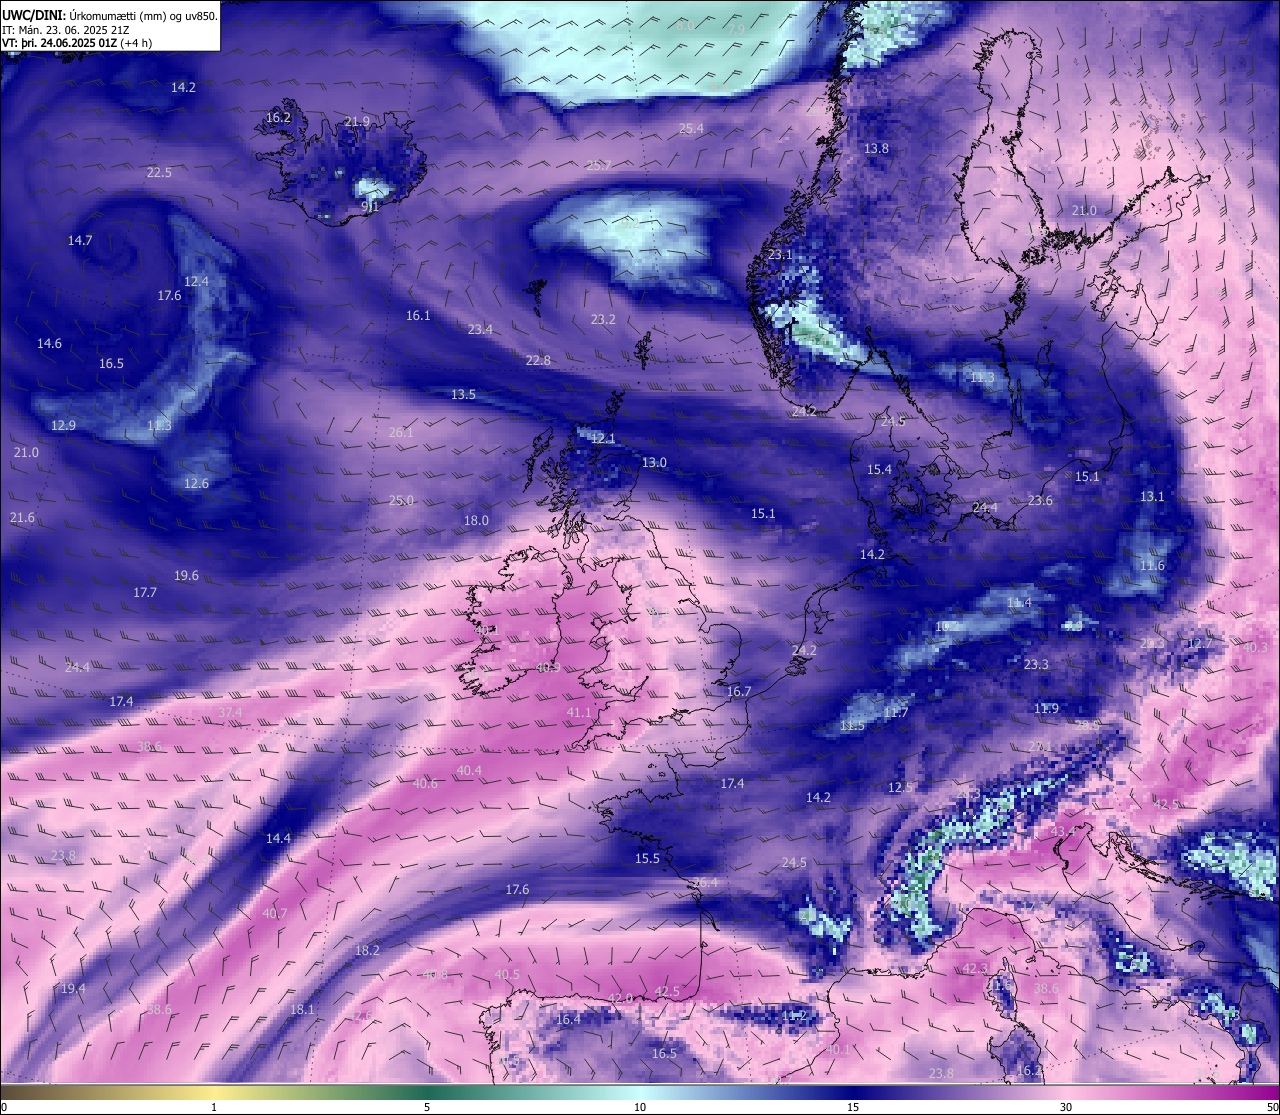Image resolution: width=1280 pixels, height=1115 pixels.
Task: Select the 21.6 value label
Action: click(22, 518)
